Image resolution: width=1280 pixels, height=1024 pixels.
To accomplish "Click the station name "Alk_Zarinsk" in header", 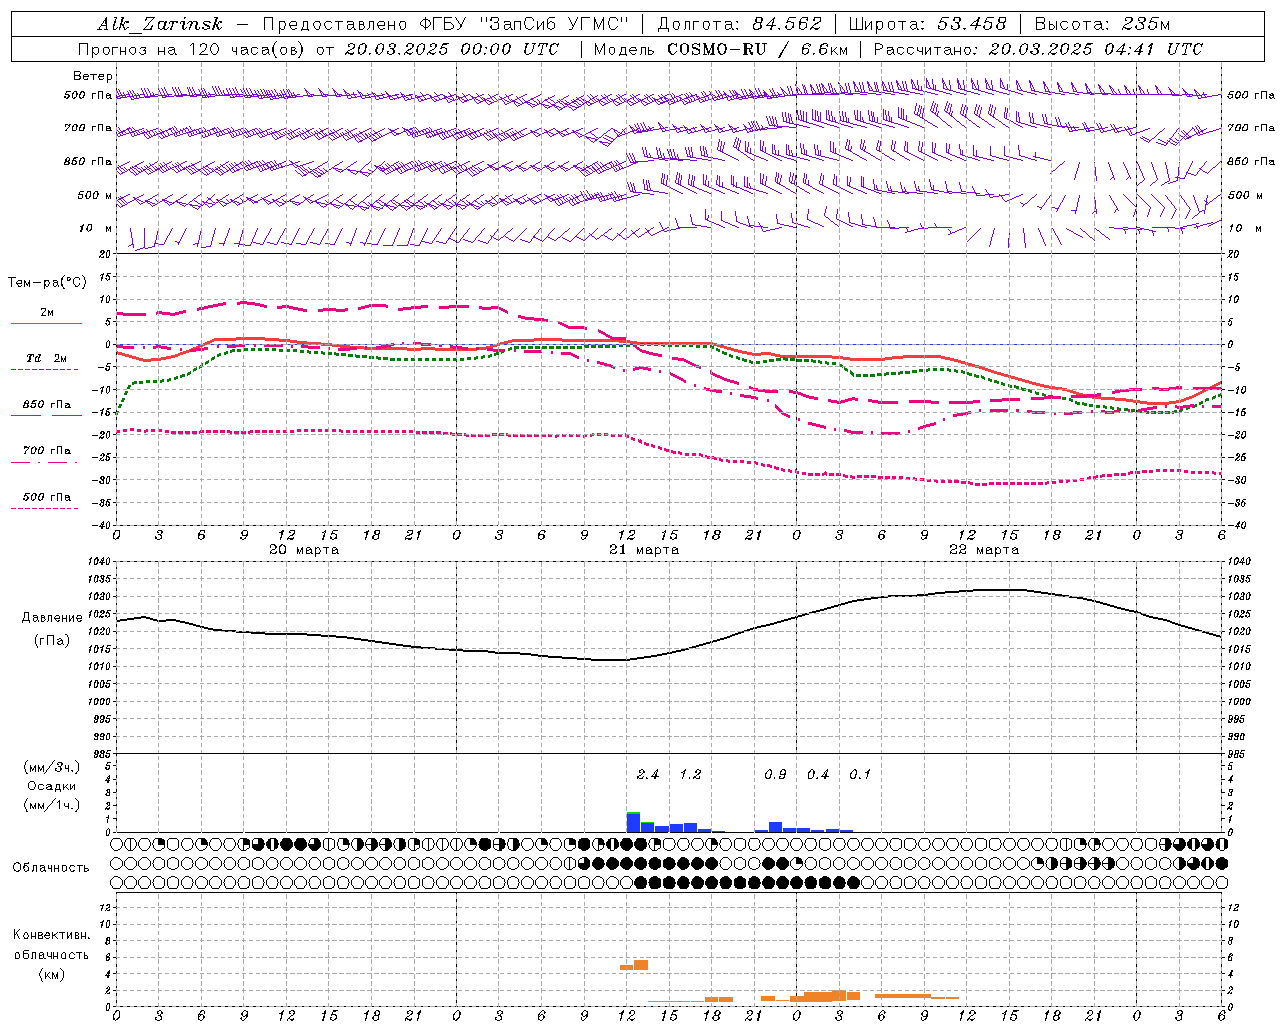I will [x=160, y=24].
